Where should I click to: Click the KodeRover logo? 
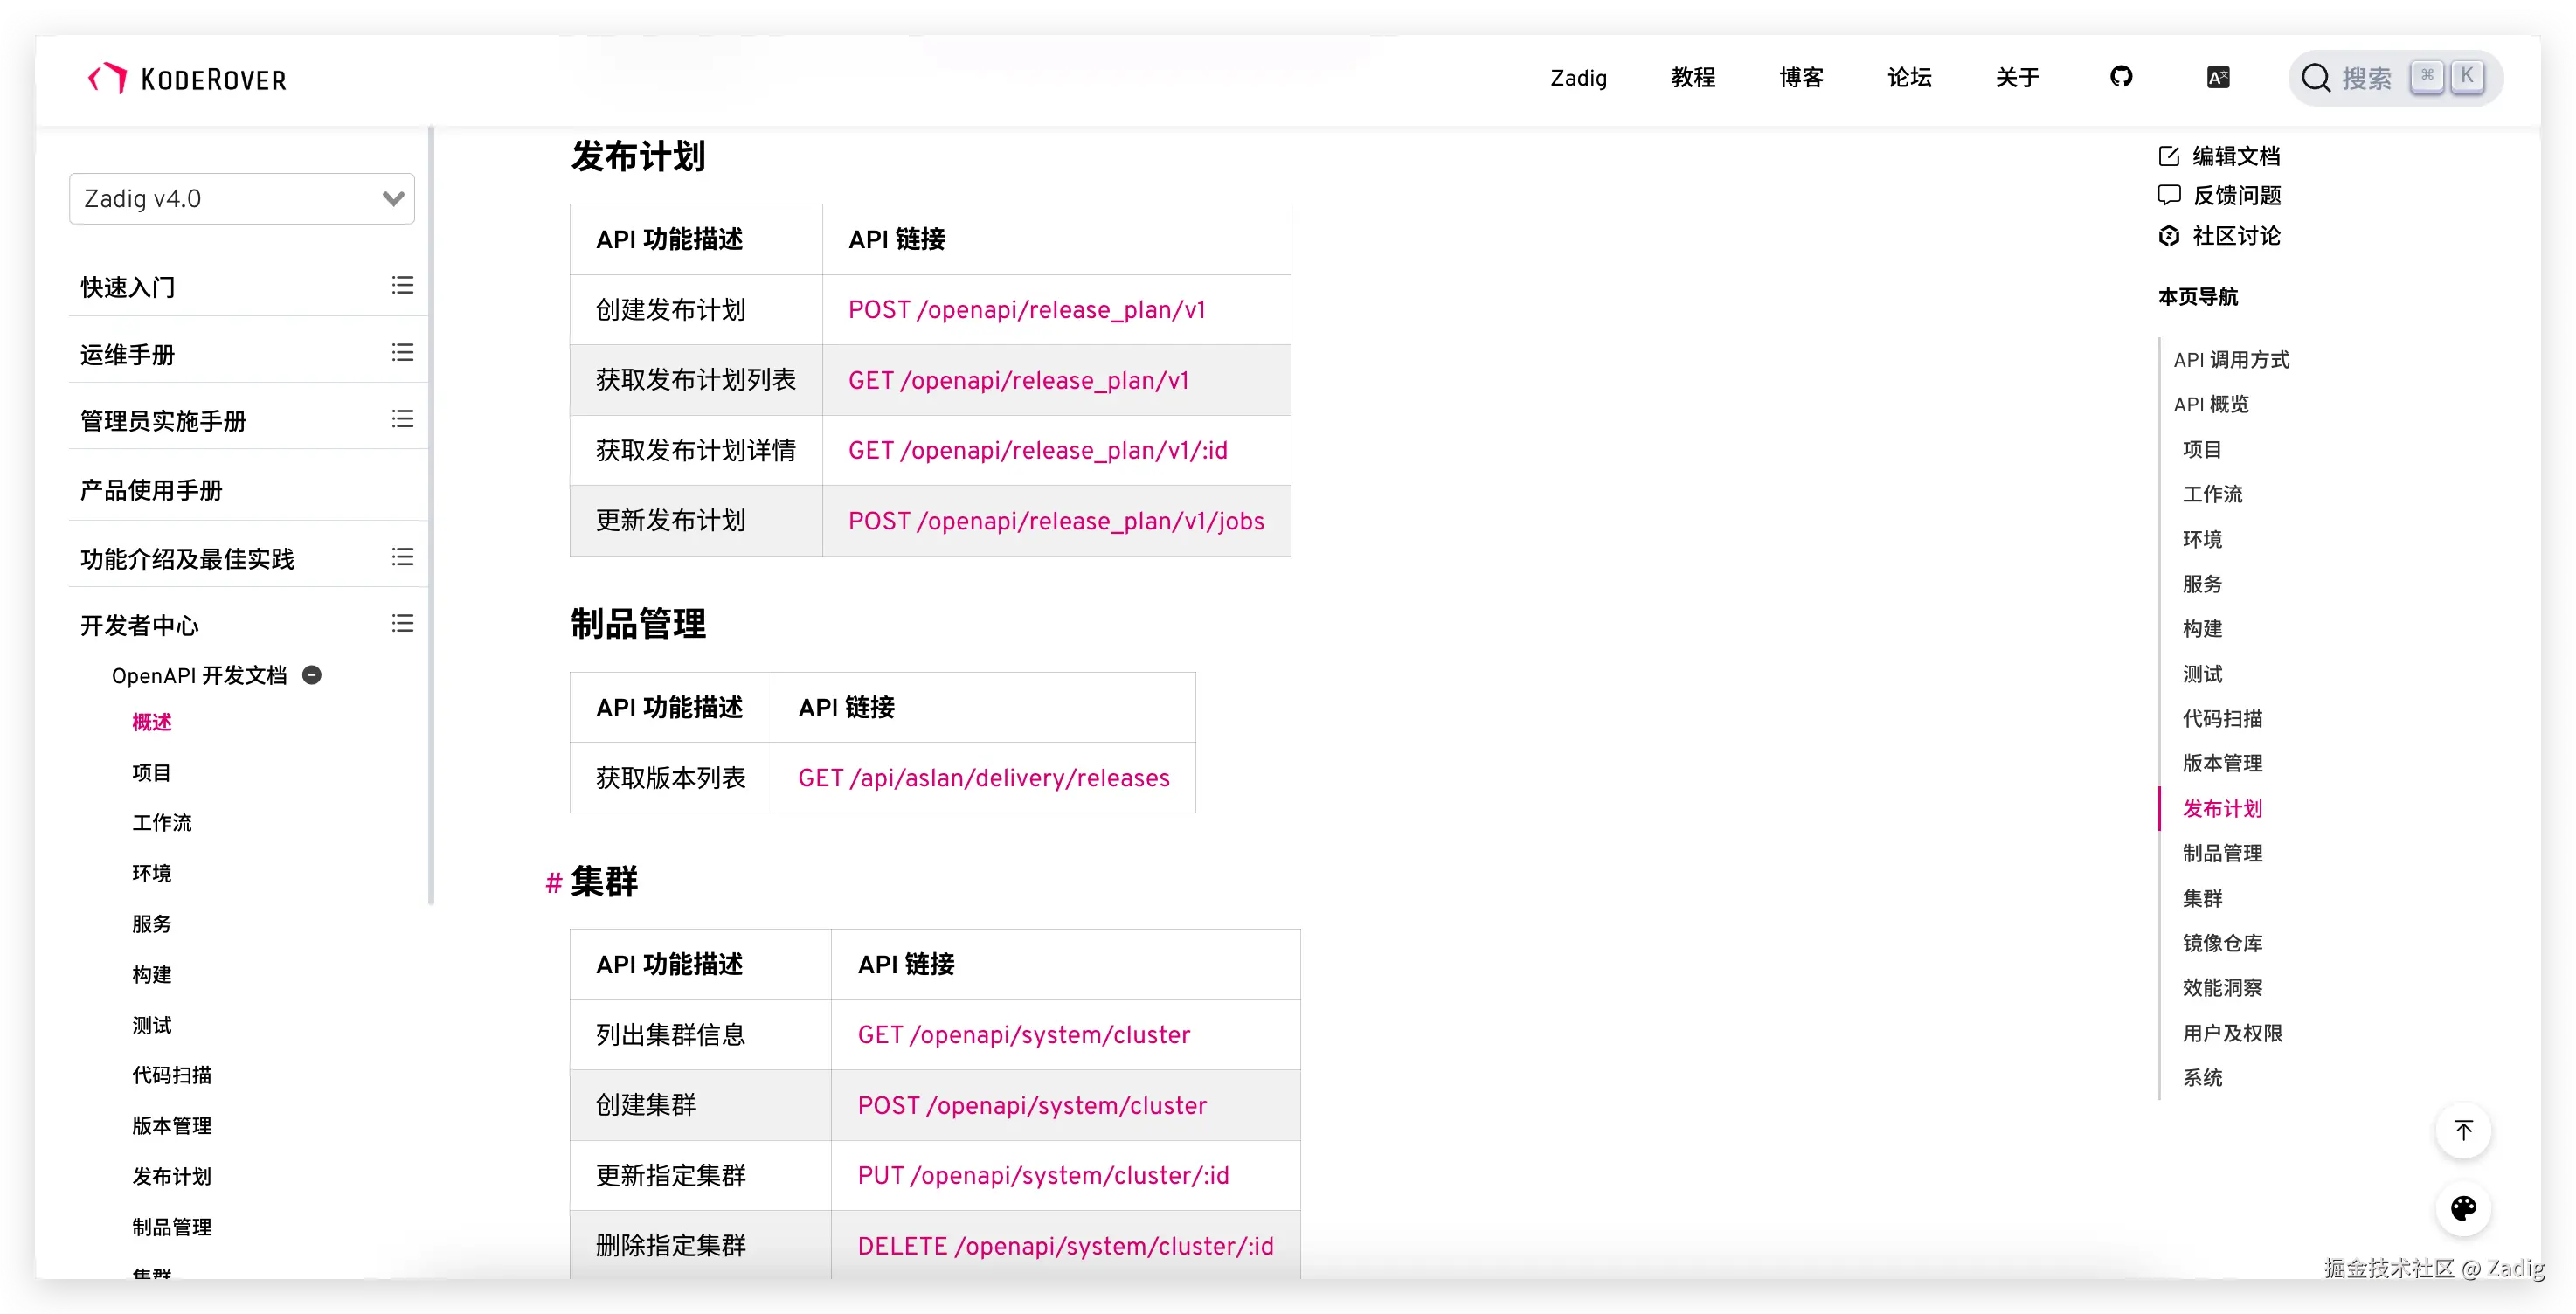tap(187, 78)
